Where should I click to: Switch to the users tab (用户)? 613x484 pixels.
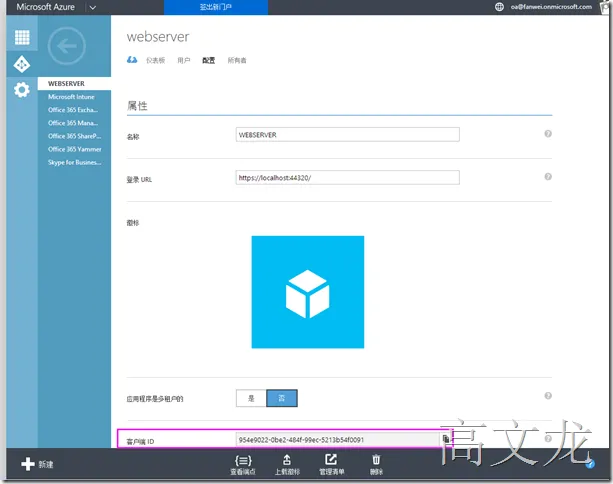[x=183, y=60]
